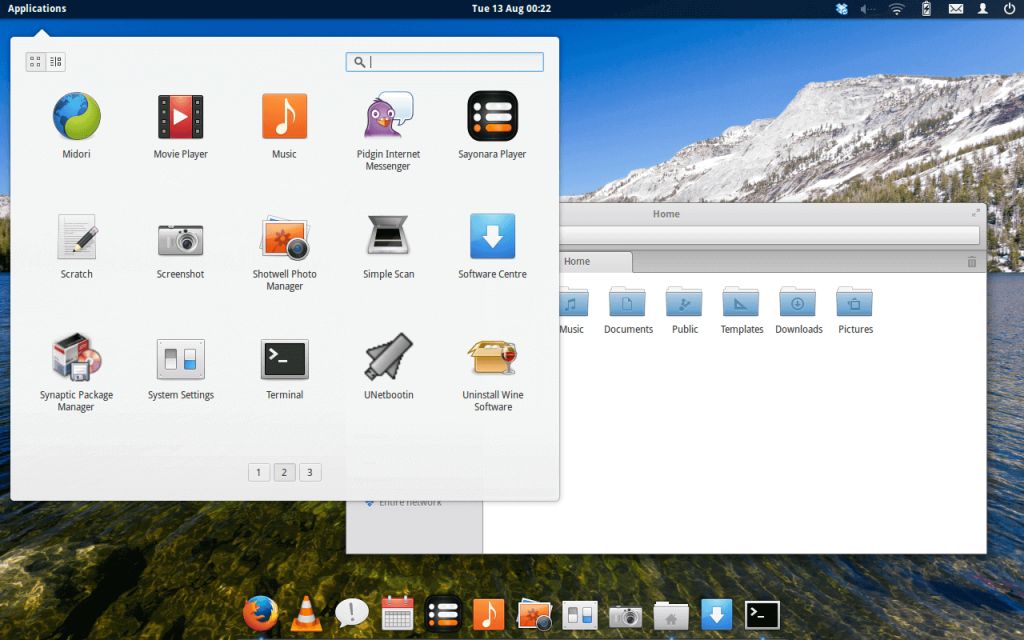Open Sayonara Player in launcher grid
This screenshot has width=1024, height=640.
pos(492,116)
